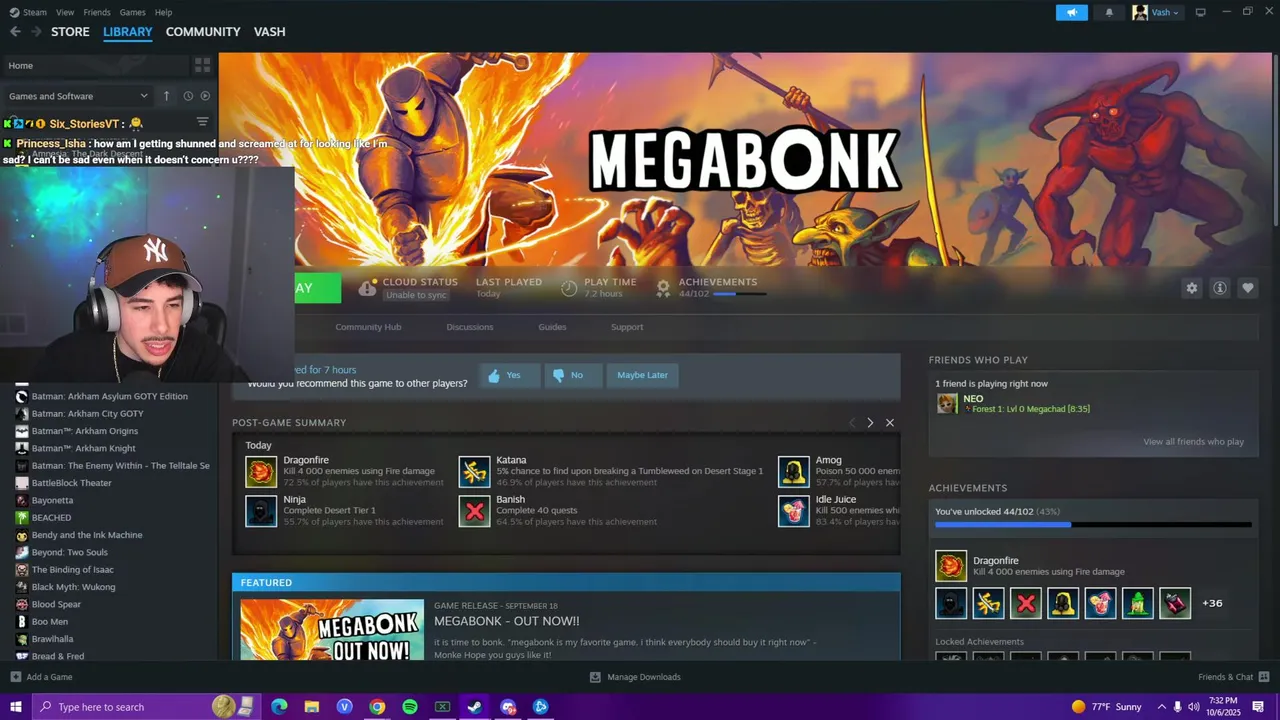
Task: Open the Games menu
Action: pos(132,12)
